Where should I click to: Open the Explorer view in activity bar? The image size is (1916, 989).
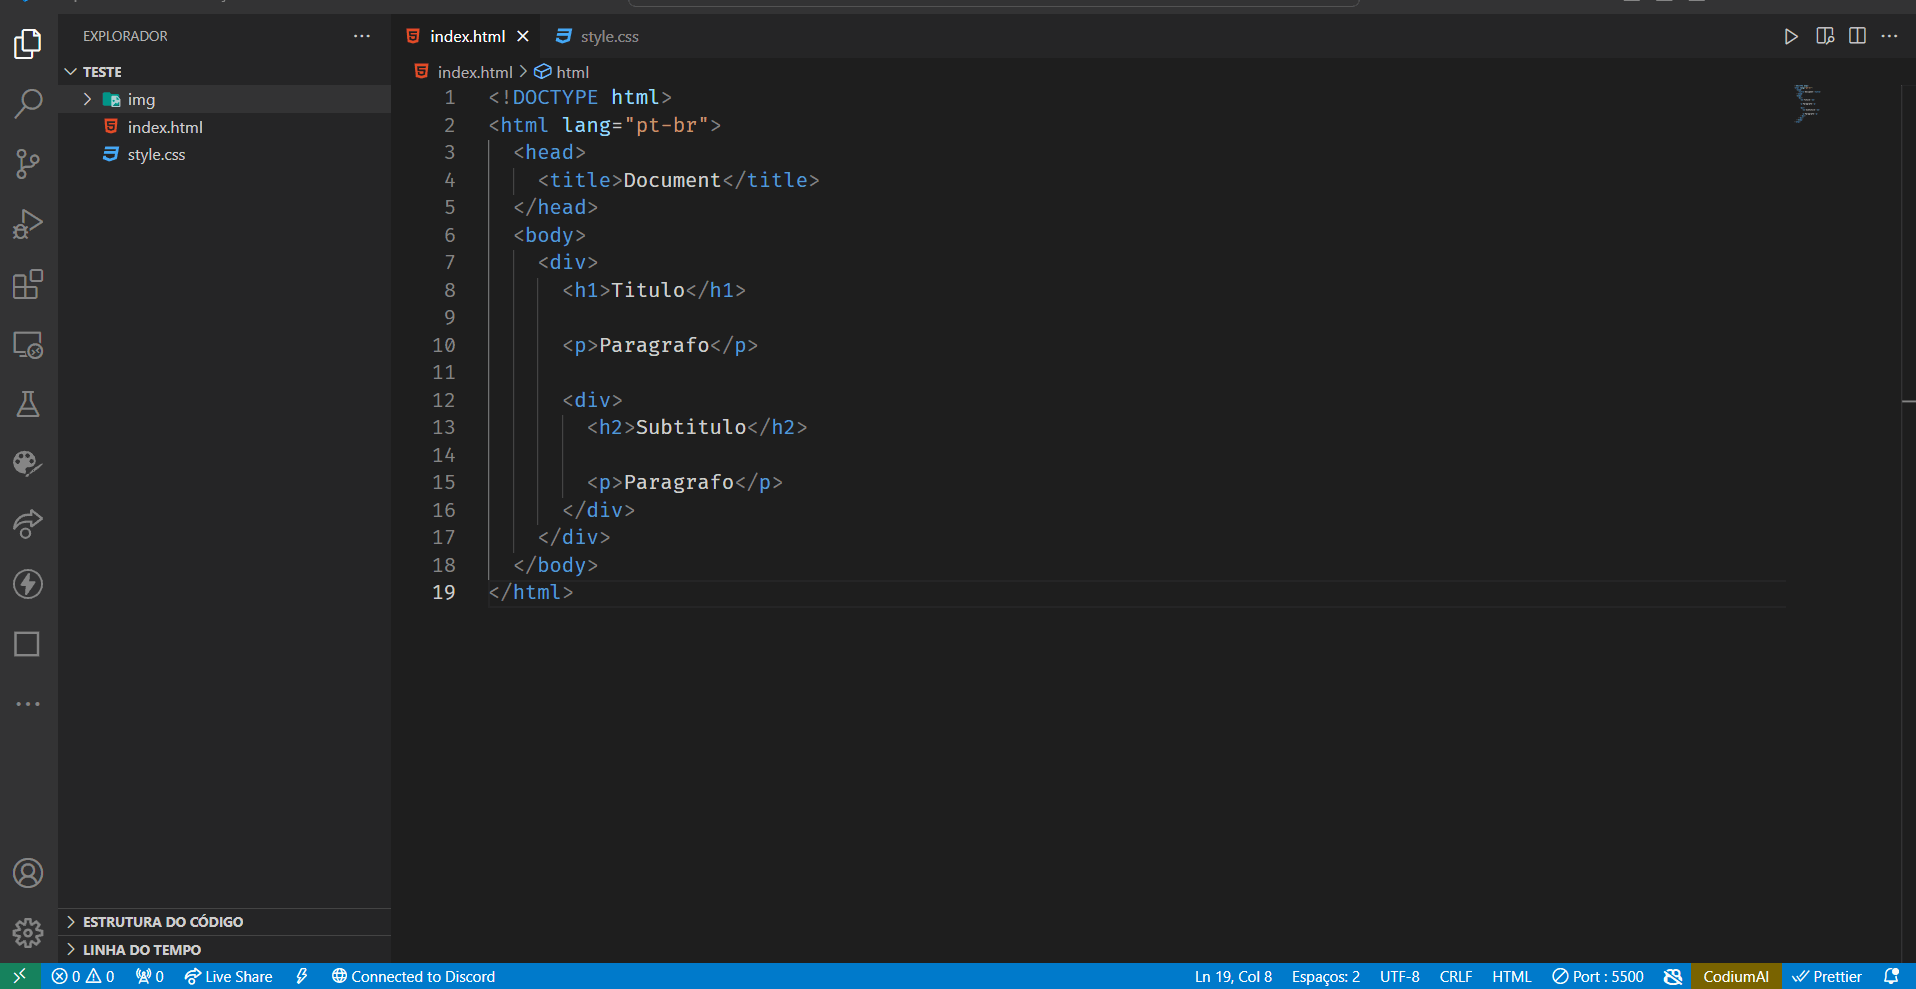tap(28, 44)
